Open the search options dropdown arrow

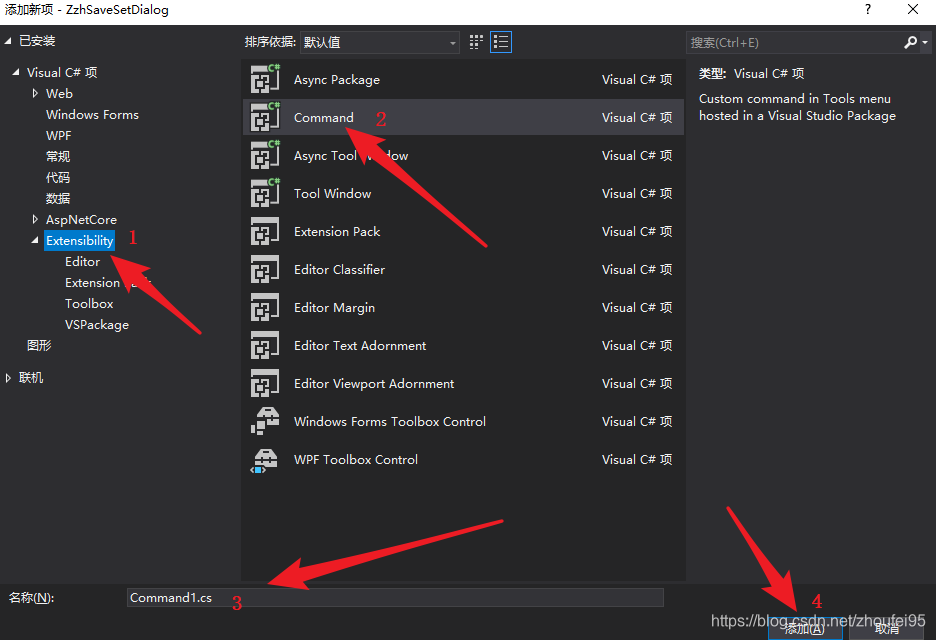(925, 42)
